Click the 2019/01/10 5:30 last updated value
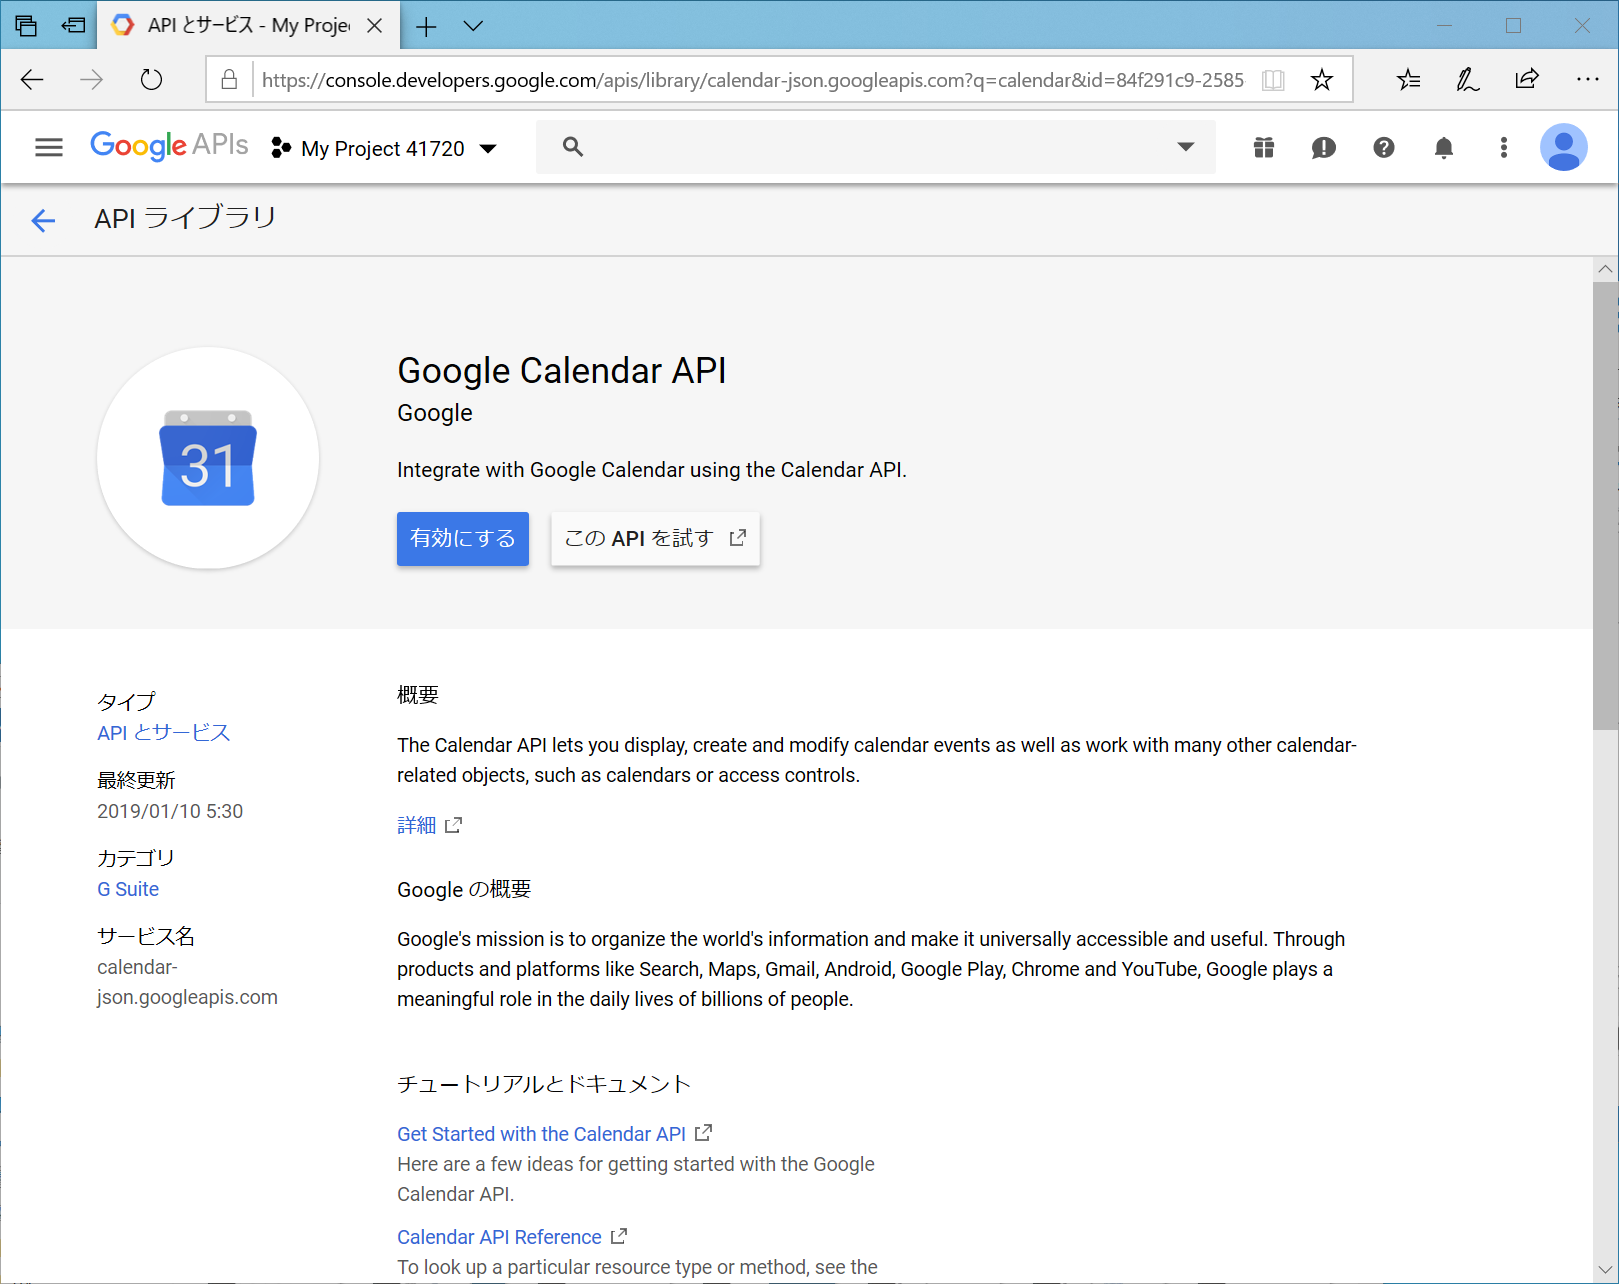The width and height of the screenshot is (1619, 1284). click(170, 811)
